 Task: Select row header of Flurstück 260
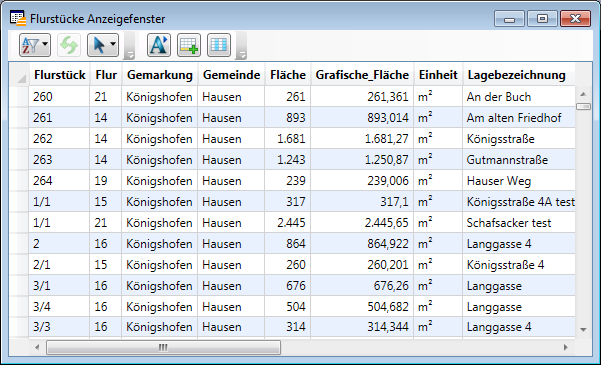coord(19,97)
